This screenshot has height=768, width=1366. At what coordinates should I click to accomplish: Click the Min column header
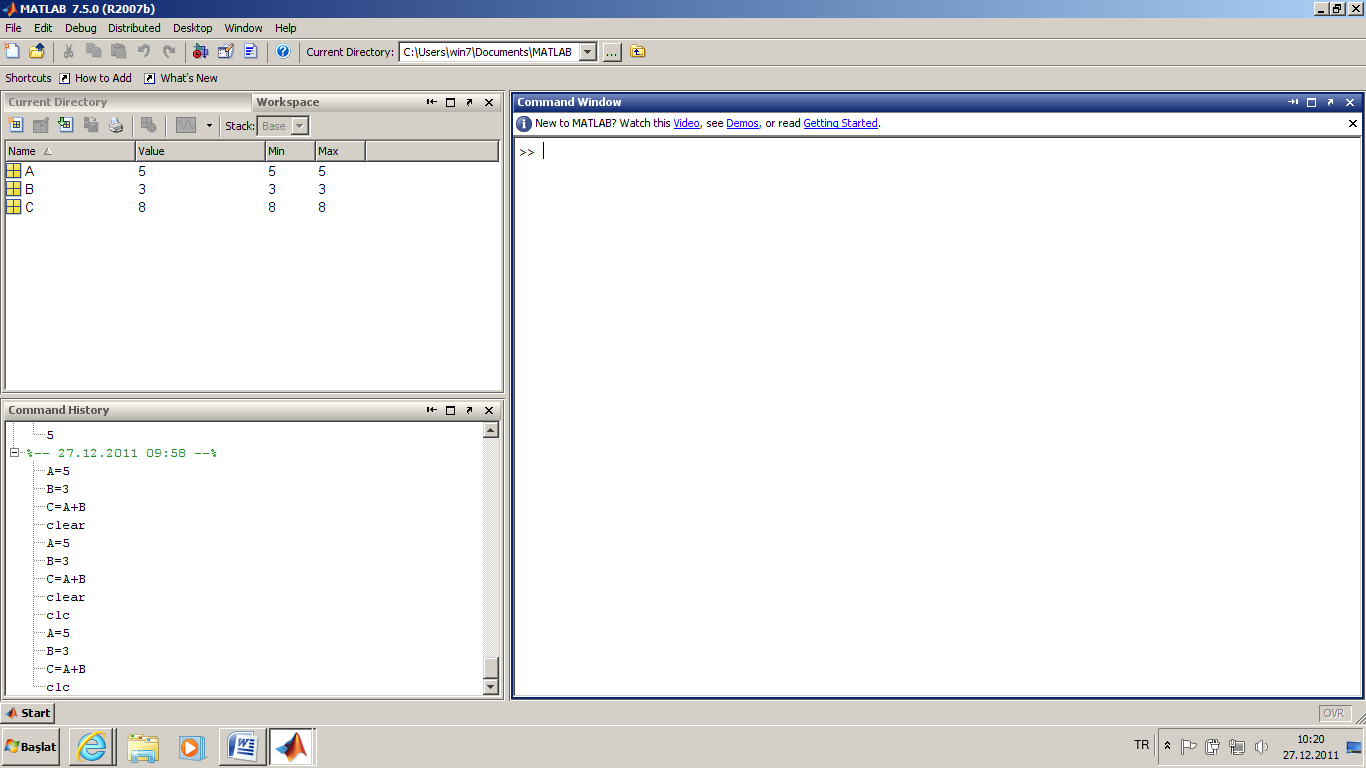pyautogui.click(x=290, y=151)
